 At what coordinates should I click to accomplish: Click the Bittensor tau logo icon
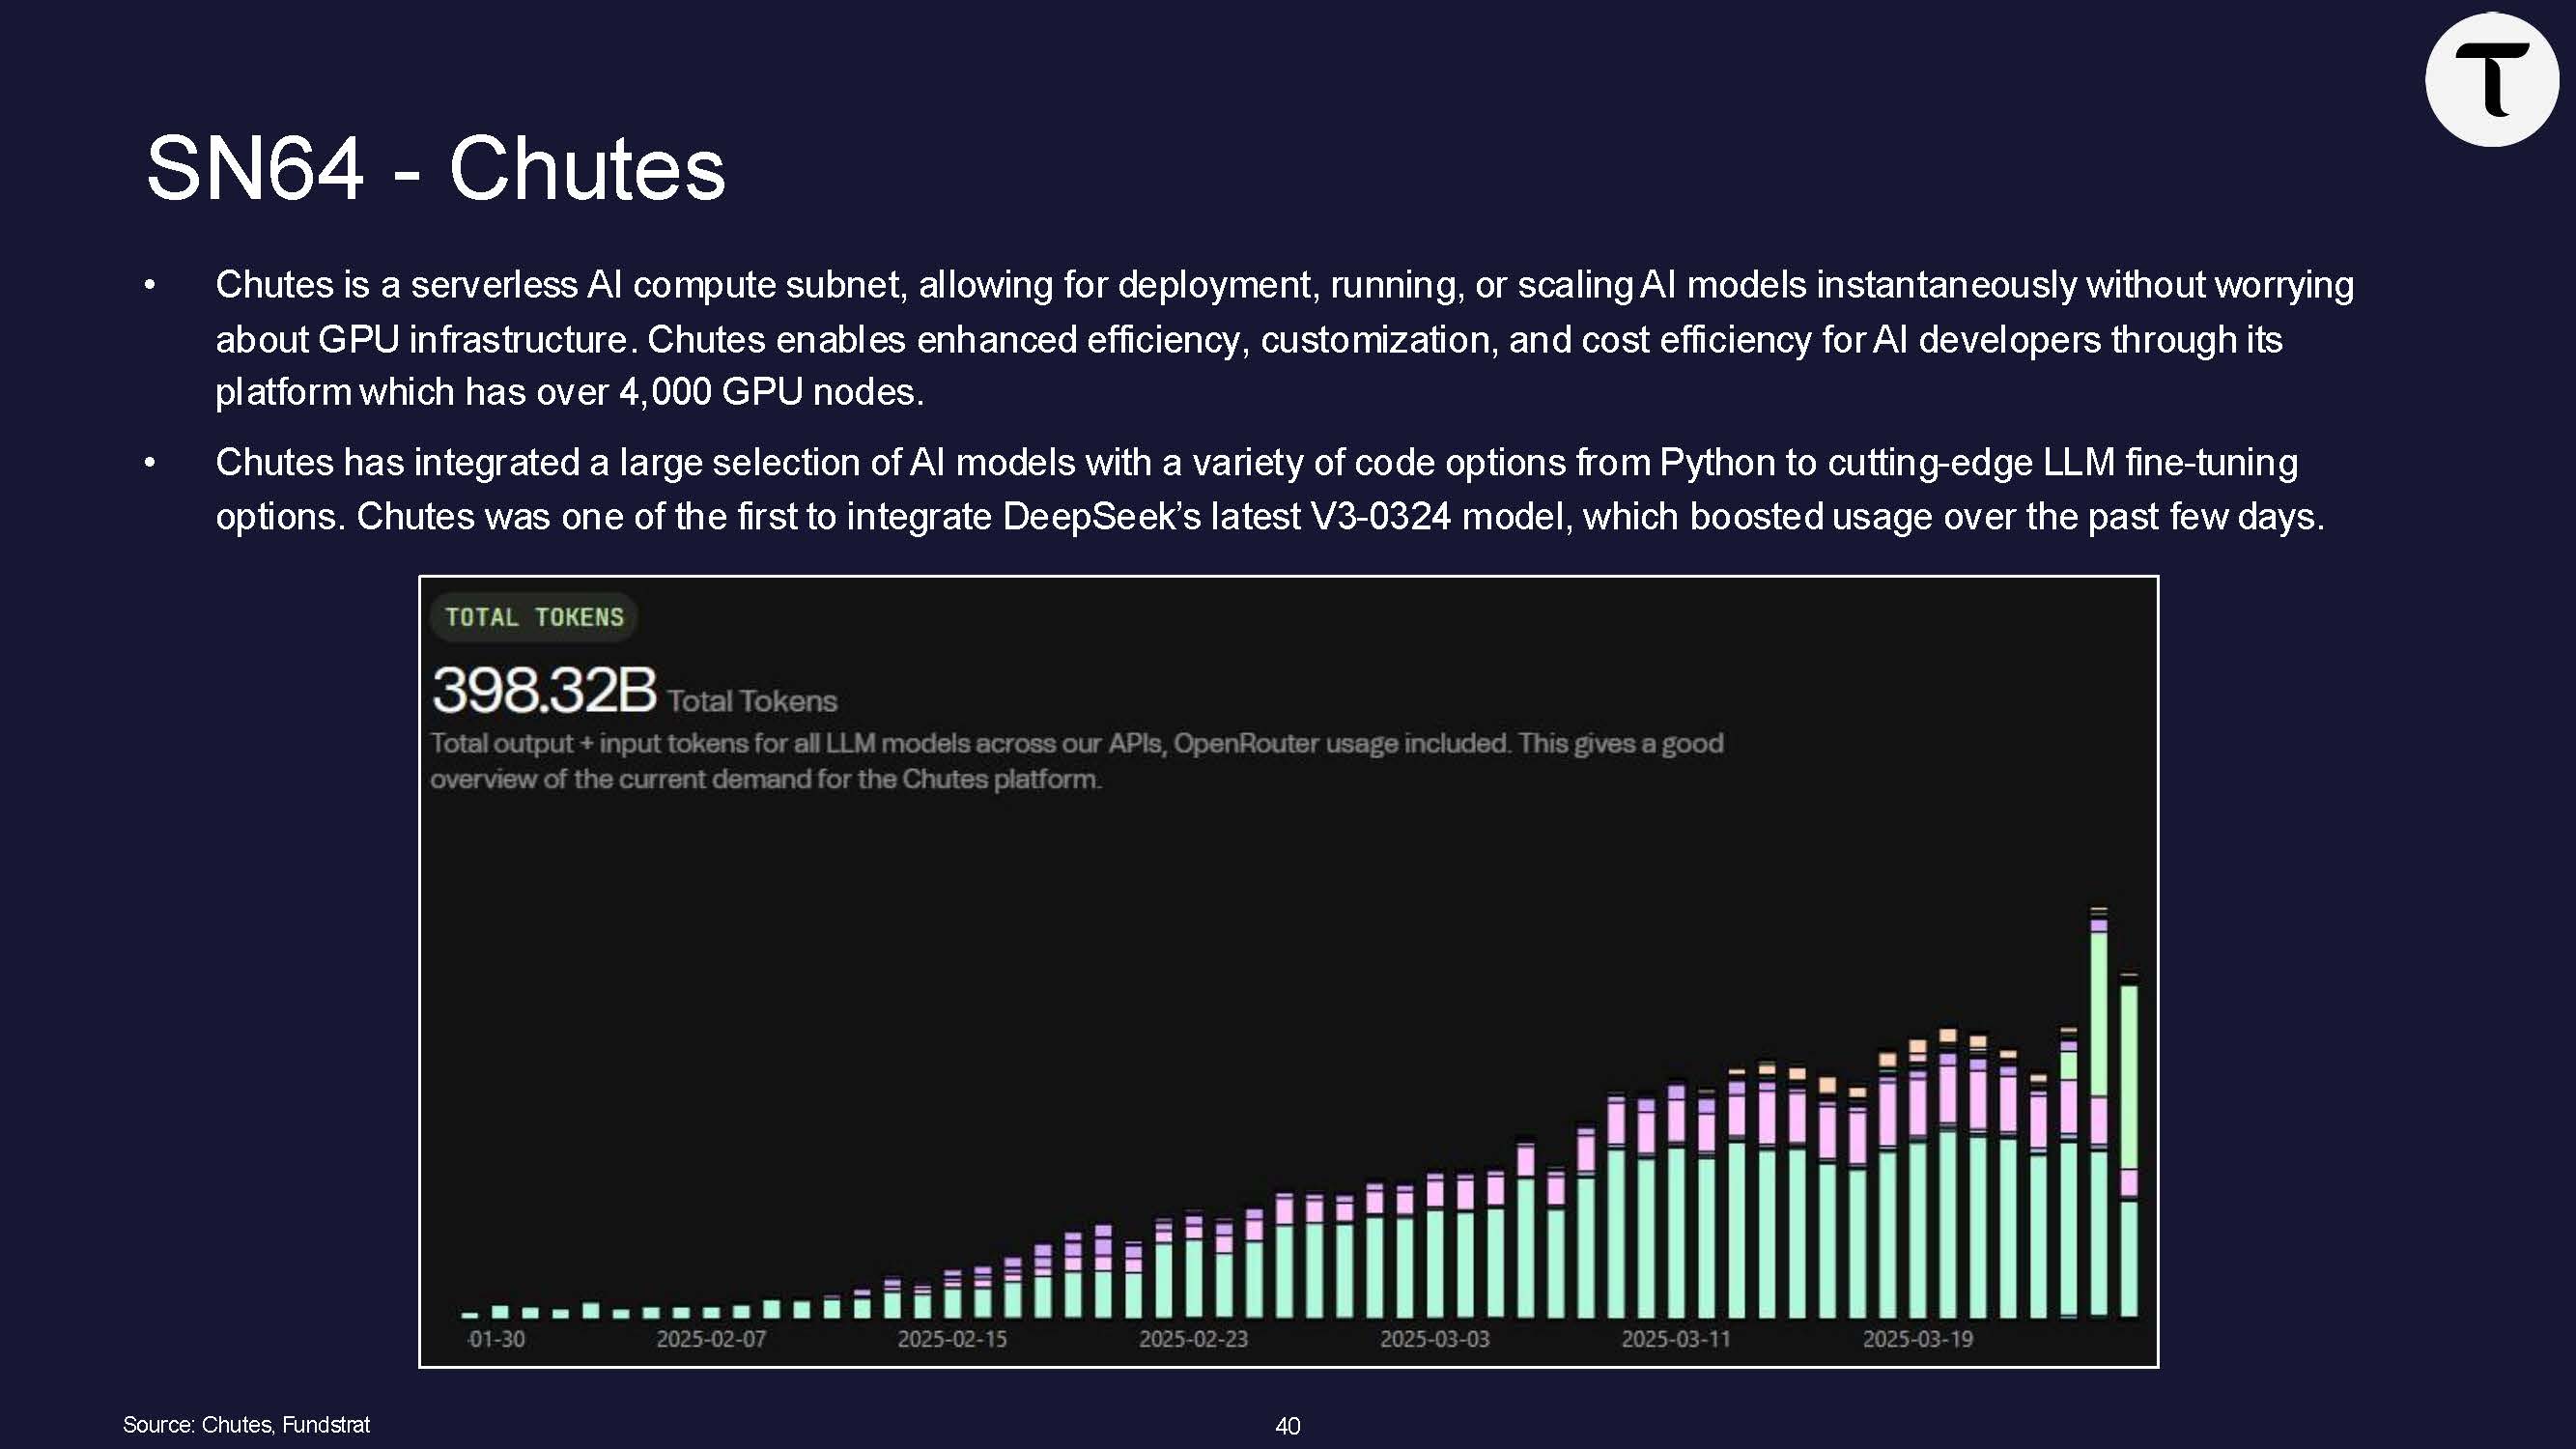(x=2491, y=80)
